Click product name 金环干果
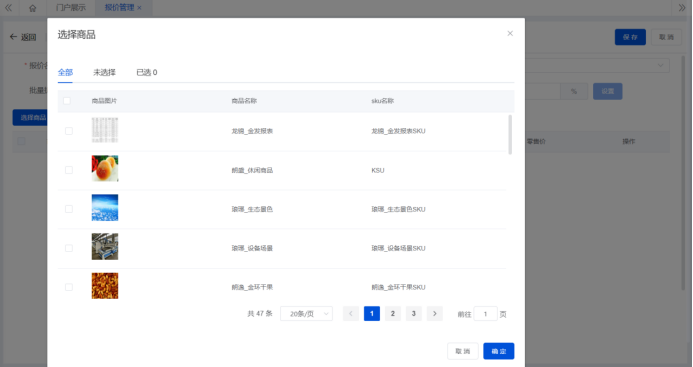Image resolution: width=693 pixels, height=367 pixels. point(252,287)
